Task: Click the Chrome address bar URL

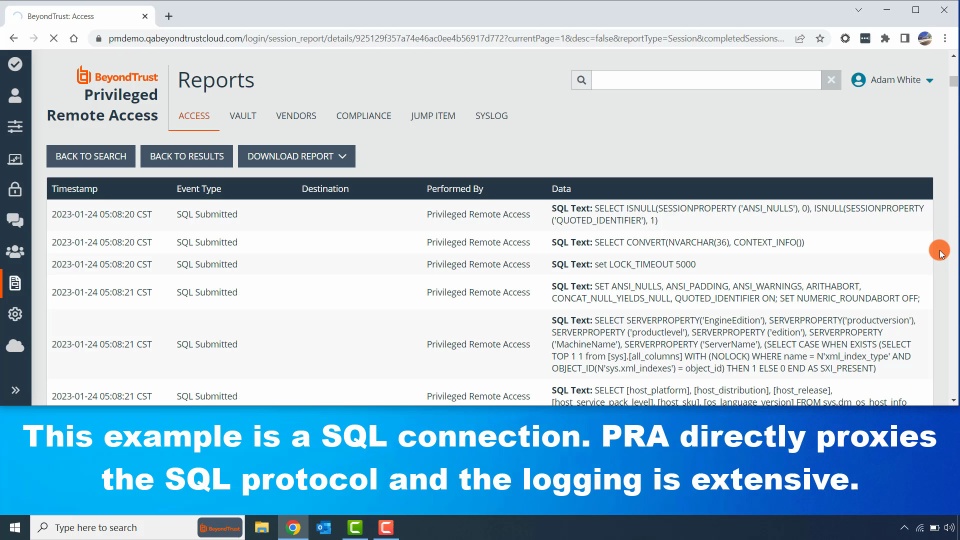Action: [x=446, y=39]
